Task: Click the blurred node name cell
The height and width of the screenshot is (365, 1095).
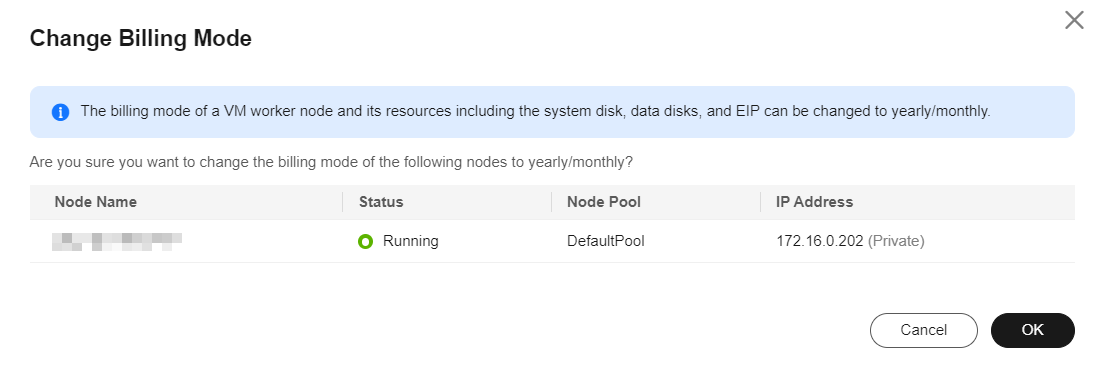Action: coord(117,241)
